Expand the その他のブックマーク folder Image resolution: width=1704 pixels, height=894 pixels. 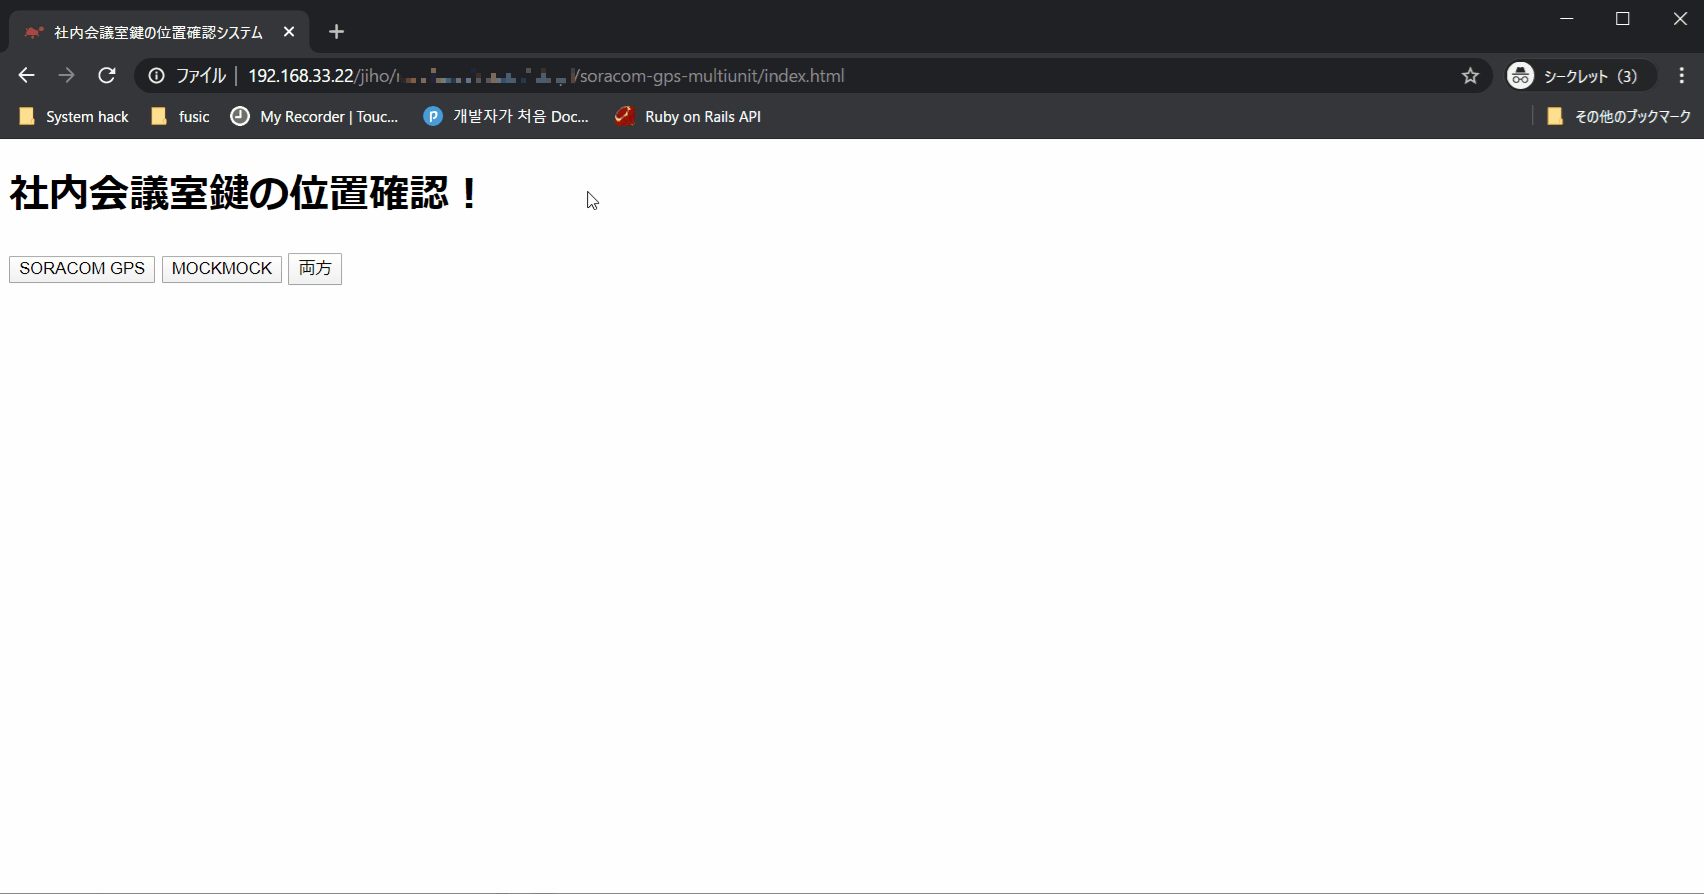[1618, 117]
